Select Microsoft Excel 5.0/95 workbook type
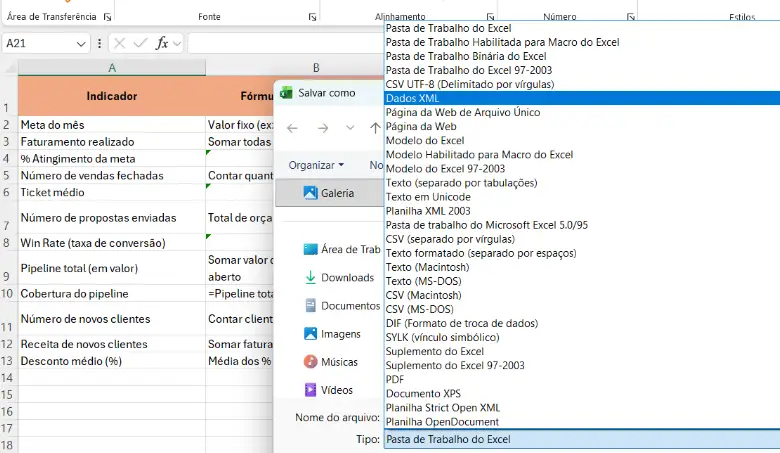The image size is (780, 453). point(583,225)
